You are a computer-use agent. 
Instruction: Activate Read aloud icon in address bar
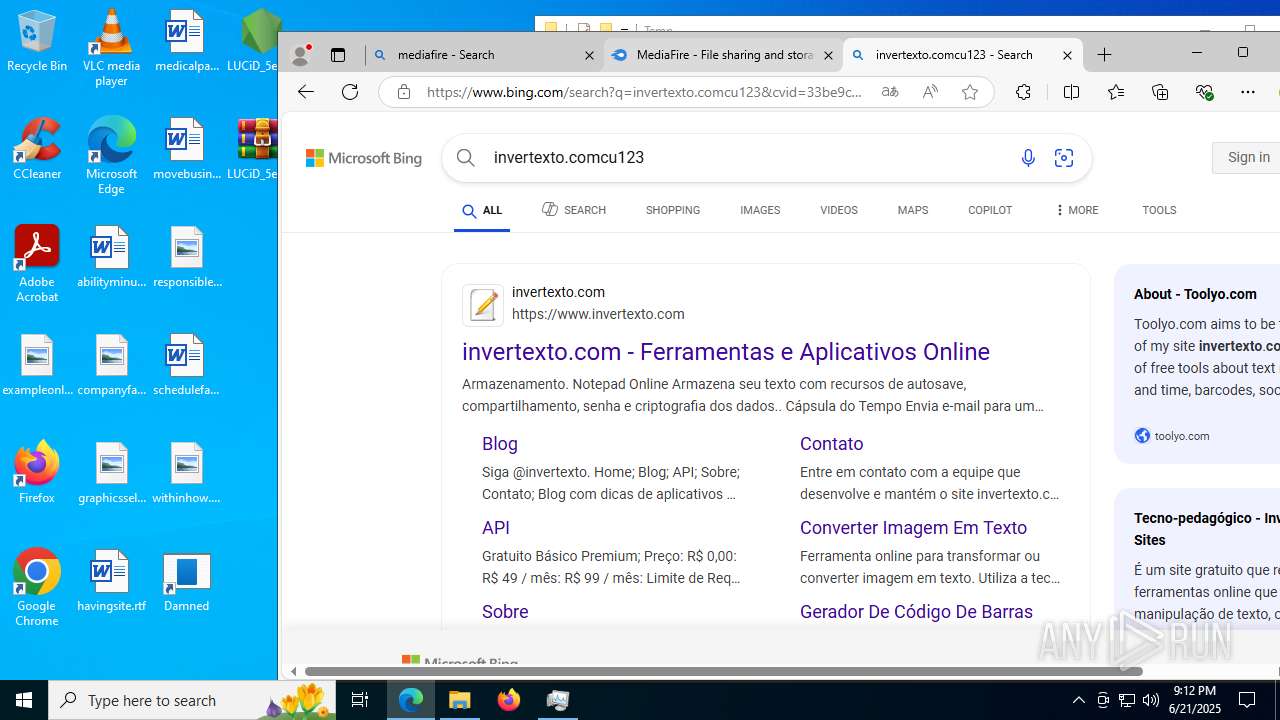coord(930,92)
